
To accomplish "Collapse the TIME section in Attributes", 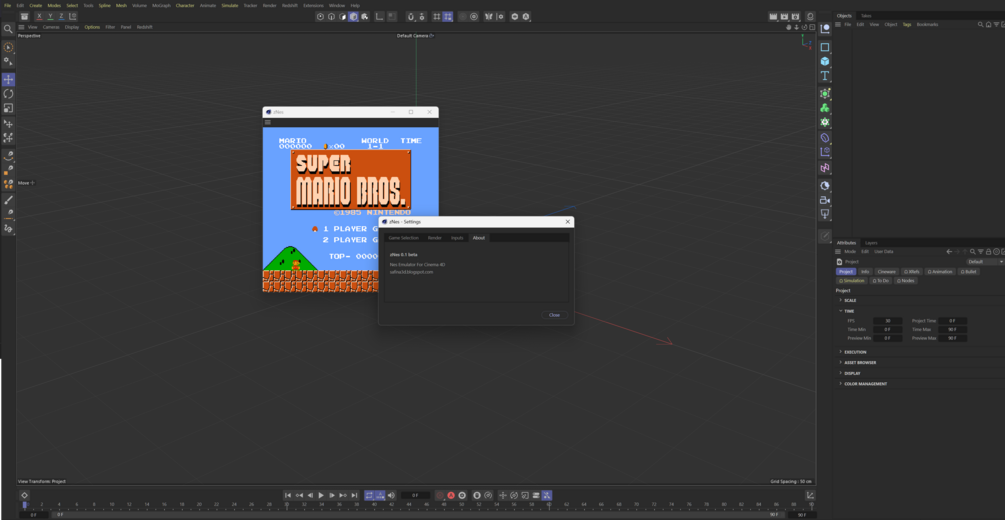I will coord(849,311).
